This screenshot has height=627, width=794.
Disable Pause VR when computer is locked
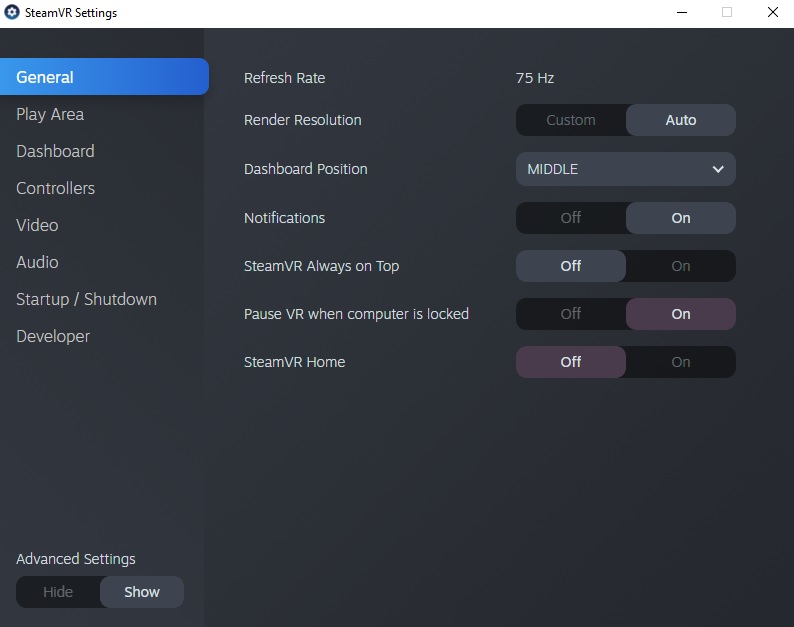571,314
